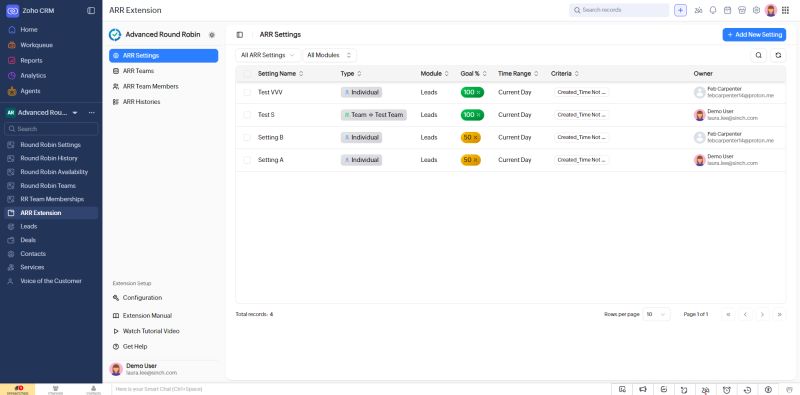Click the Search records field
This screenshot has height=395, width=800.
tap(619, 10)
